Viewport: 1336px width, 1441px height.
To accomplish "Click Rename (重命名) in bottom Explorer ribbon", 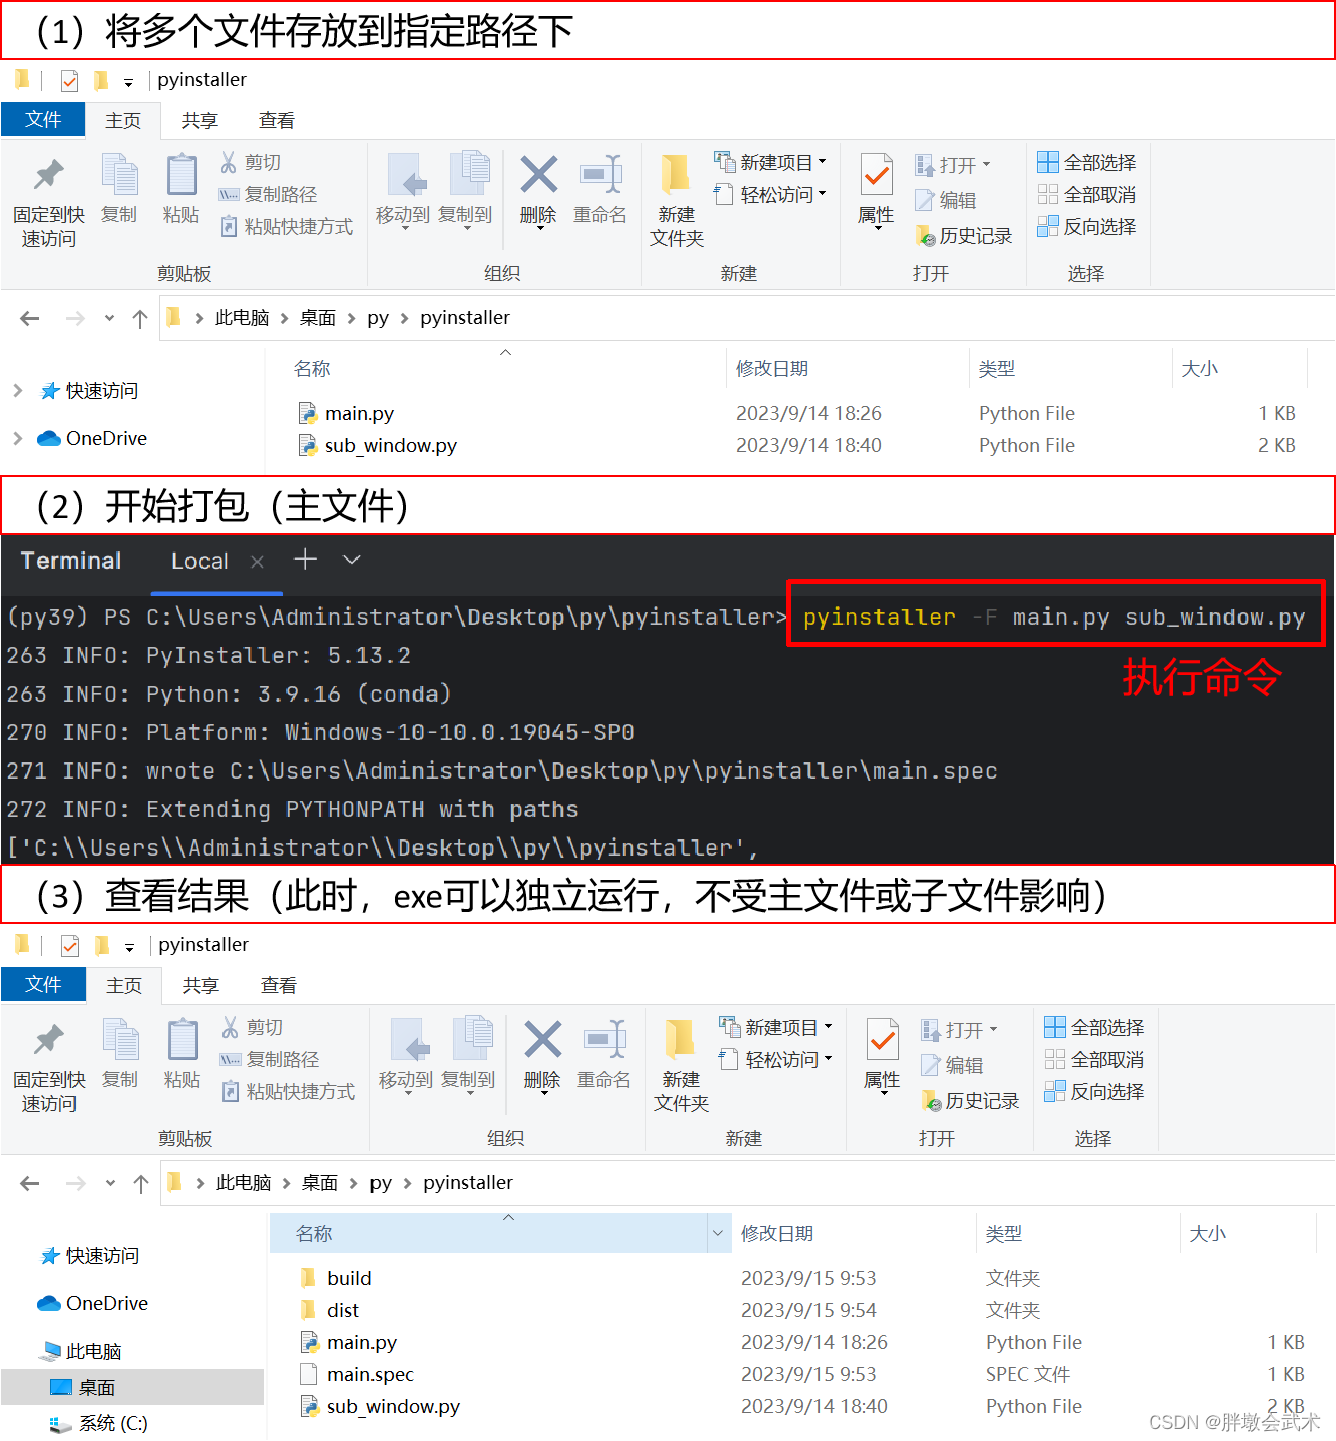I will 604,1054.
